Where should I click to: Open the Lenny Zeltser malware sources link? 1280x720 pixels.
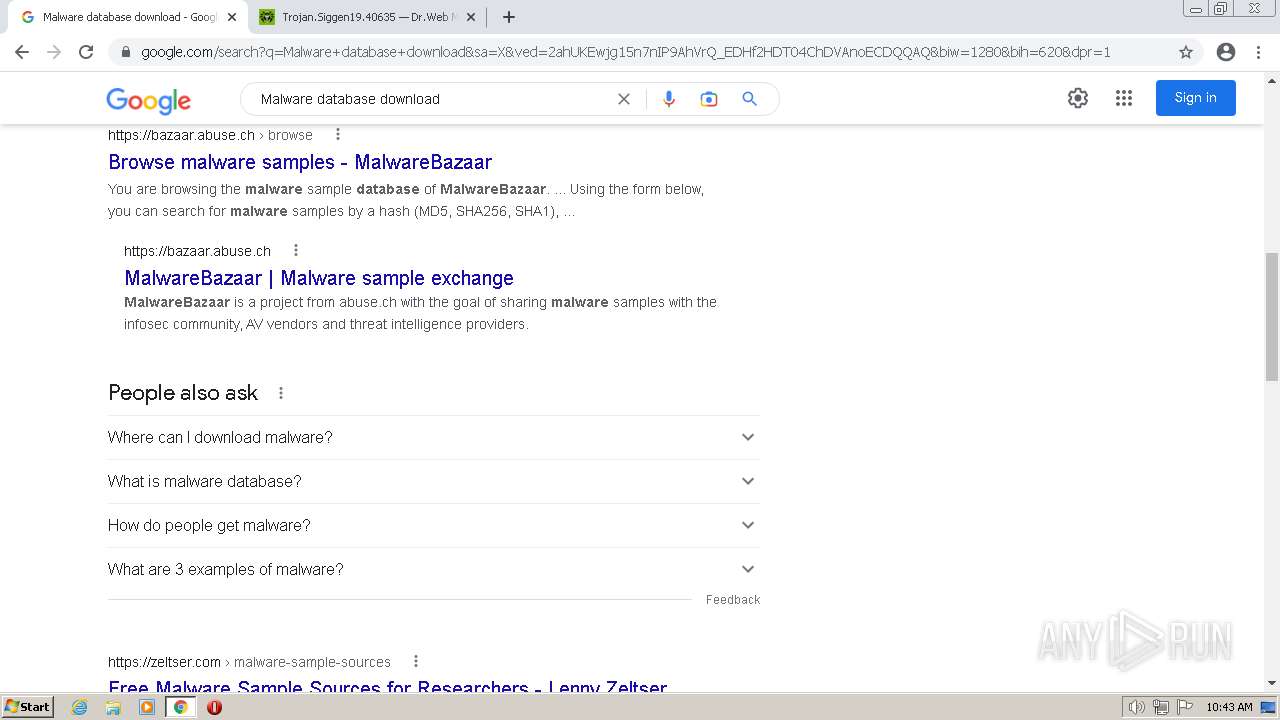[x=388, y=688]
